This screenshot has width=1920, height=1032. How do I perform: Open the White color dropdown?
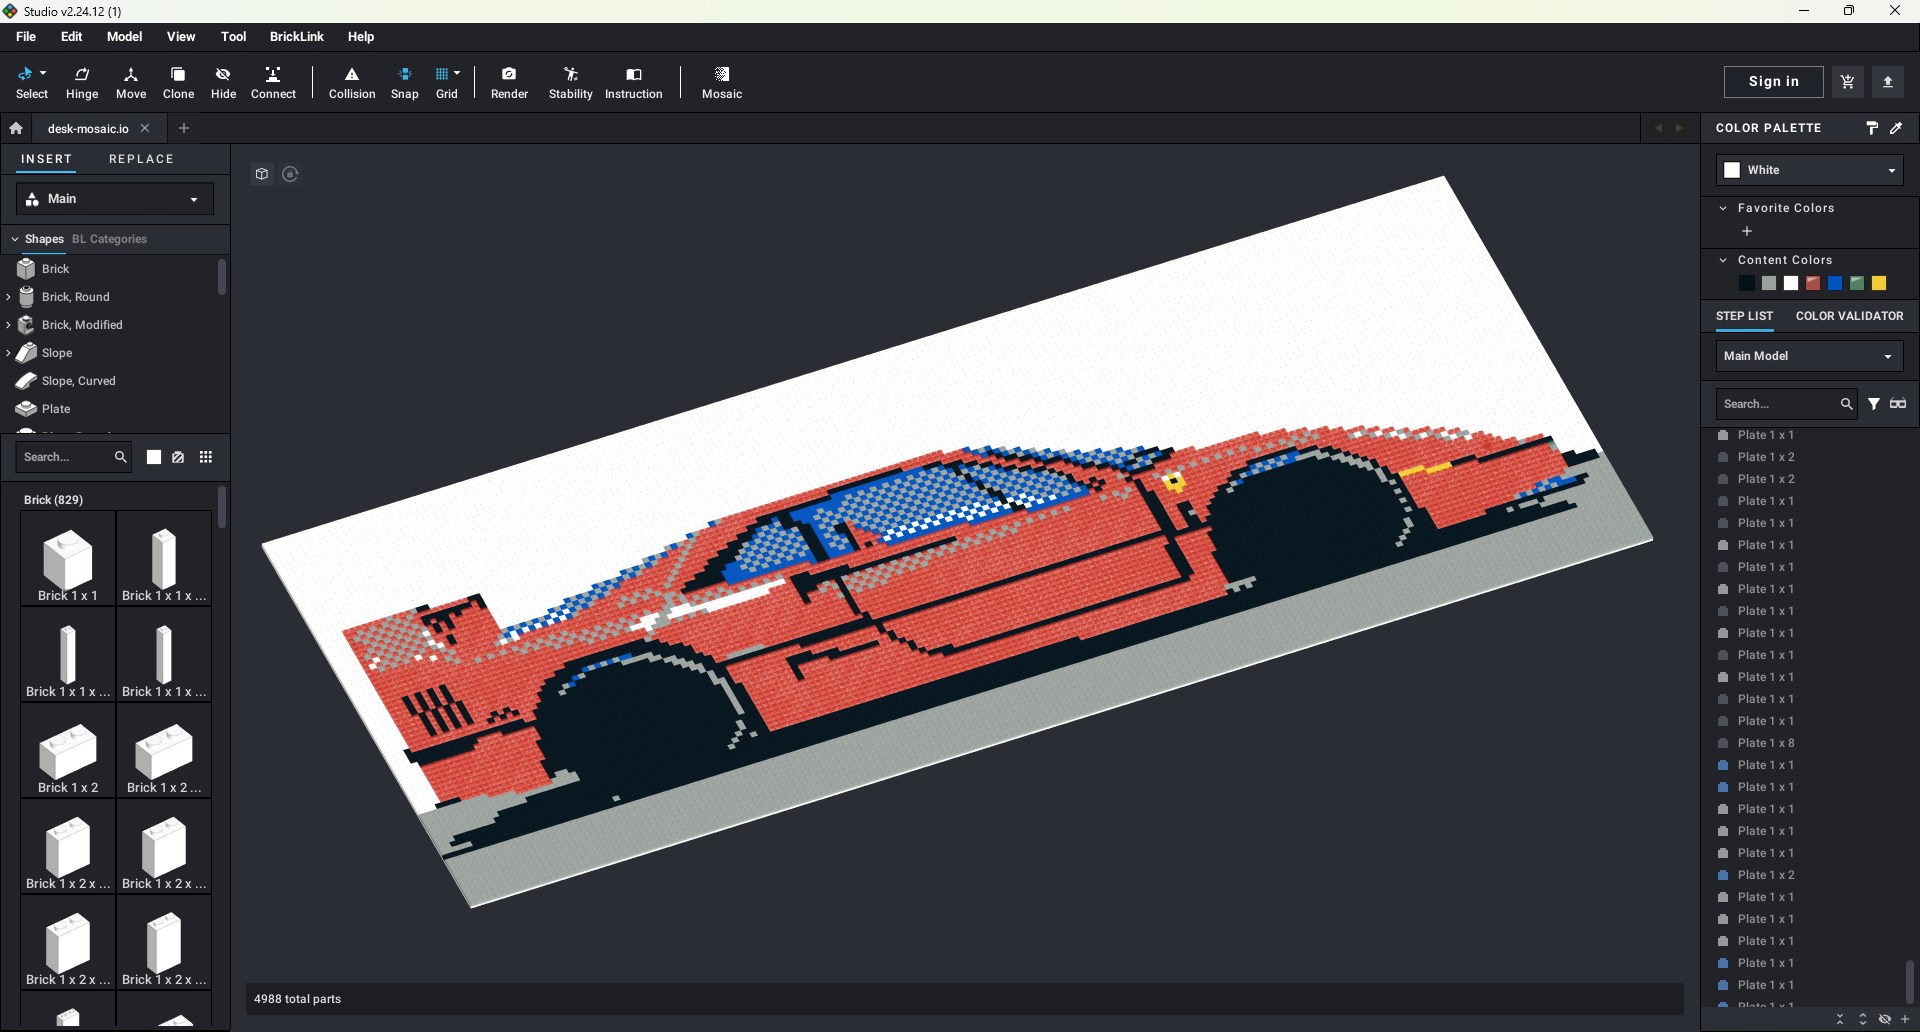pyautogui.click(x=1809, y=170)
